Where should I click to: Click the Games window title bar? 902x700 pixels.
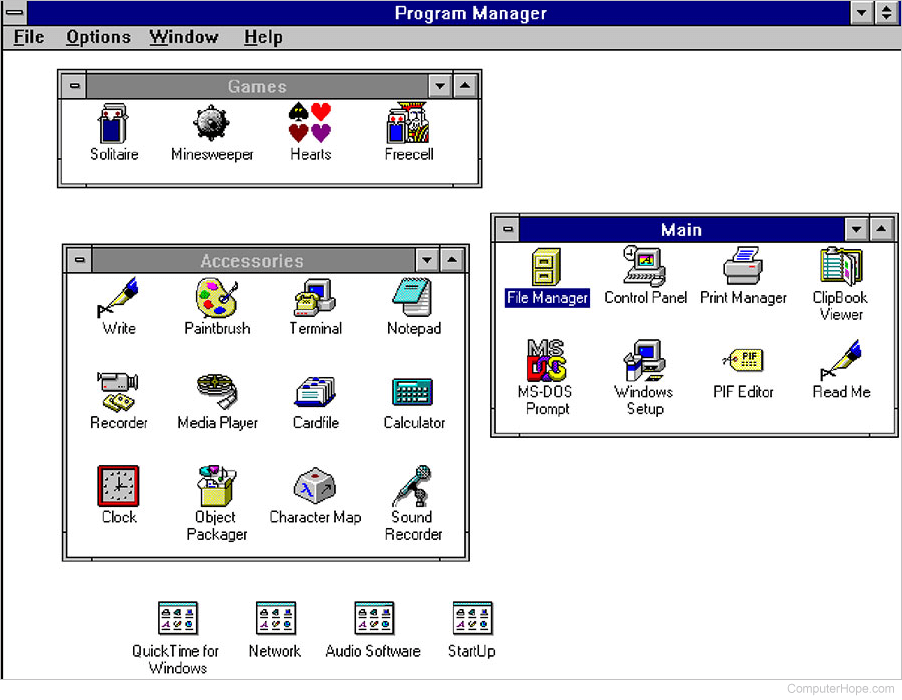coord(257,86)
